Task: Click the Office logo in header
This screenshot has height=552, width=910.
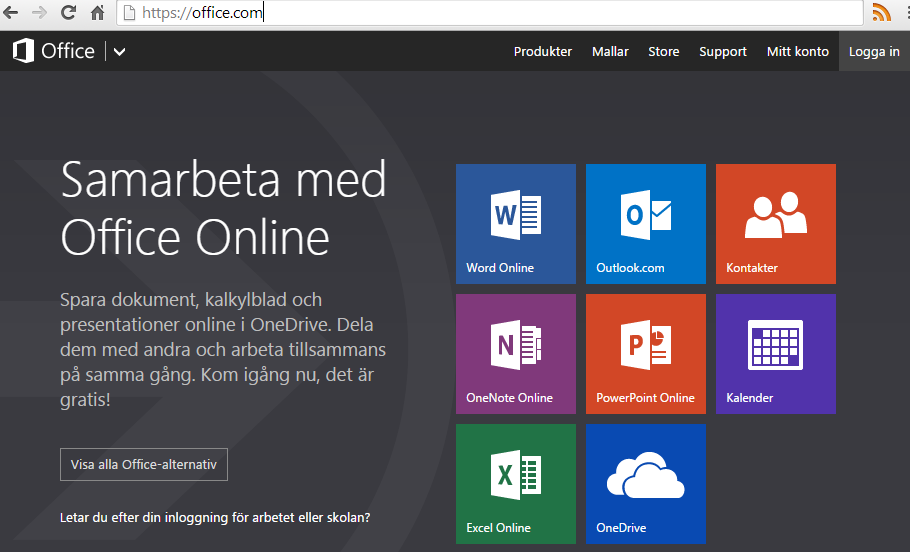Action: tap(53, 51)
